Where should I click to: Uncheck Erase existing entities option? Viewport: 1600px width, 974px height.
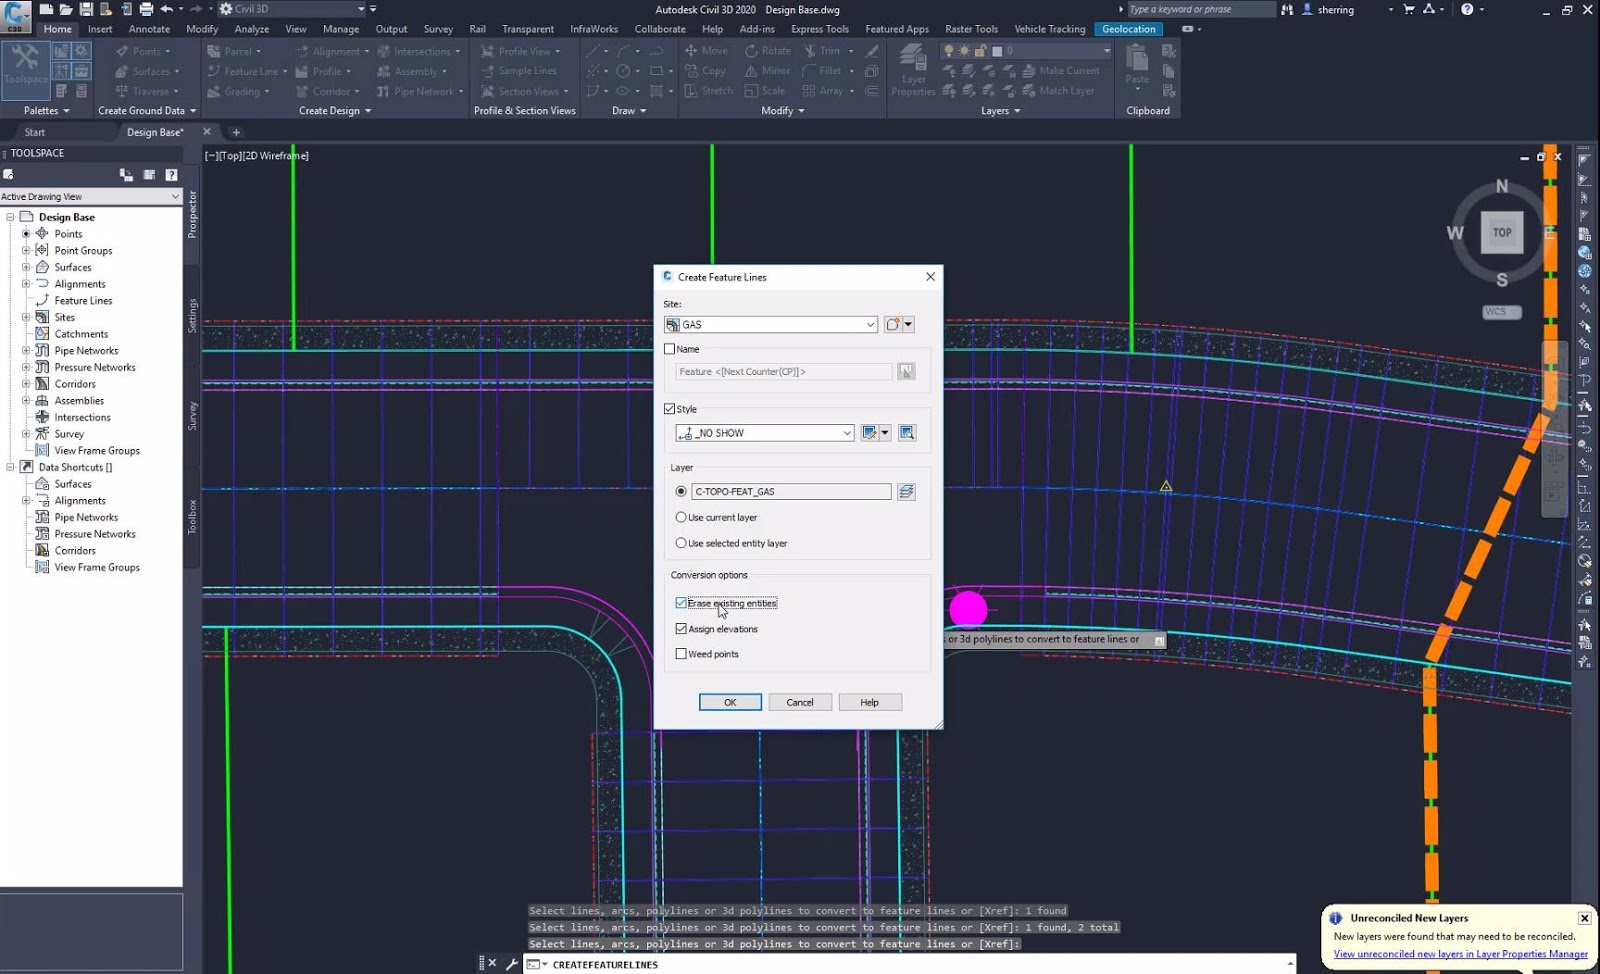[681, 602]
